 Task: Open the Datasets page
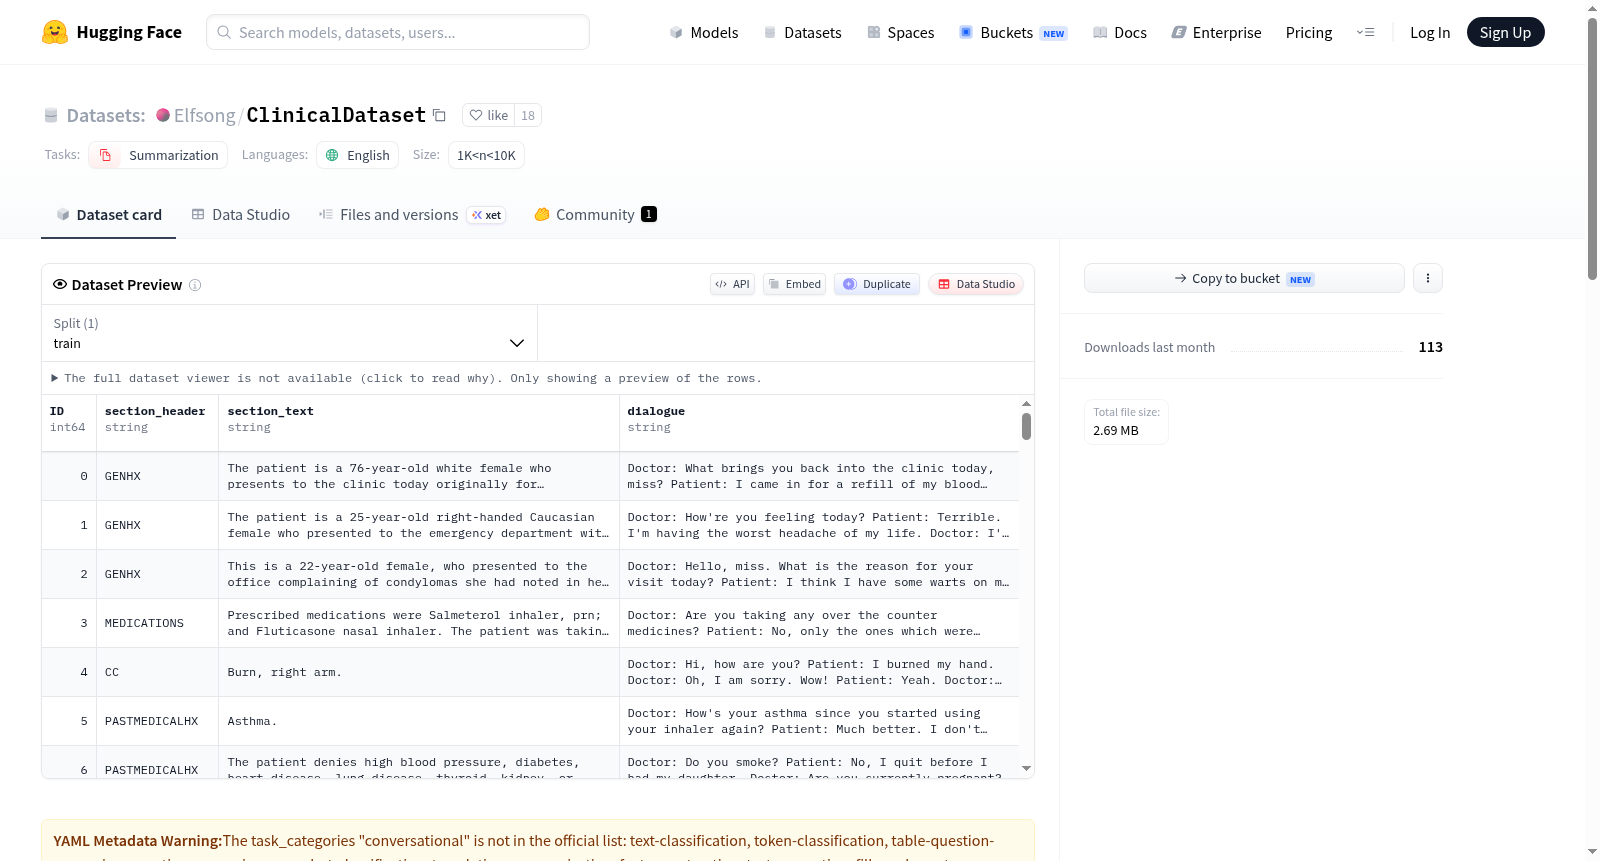tap(802, 32)
